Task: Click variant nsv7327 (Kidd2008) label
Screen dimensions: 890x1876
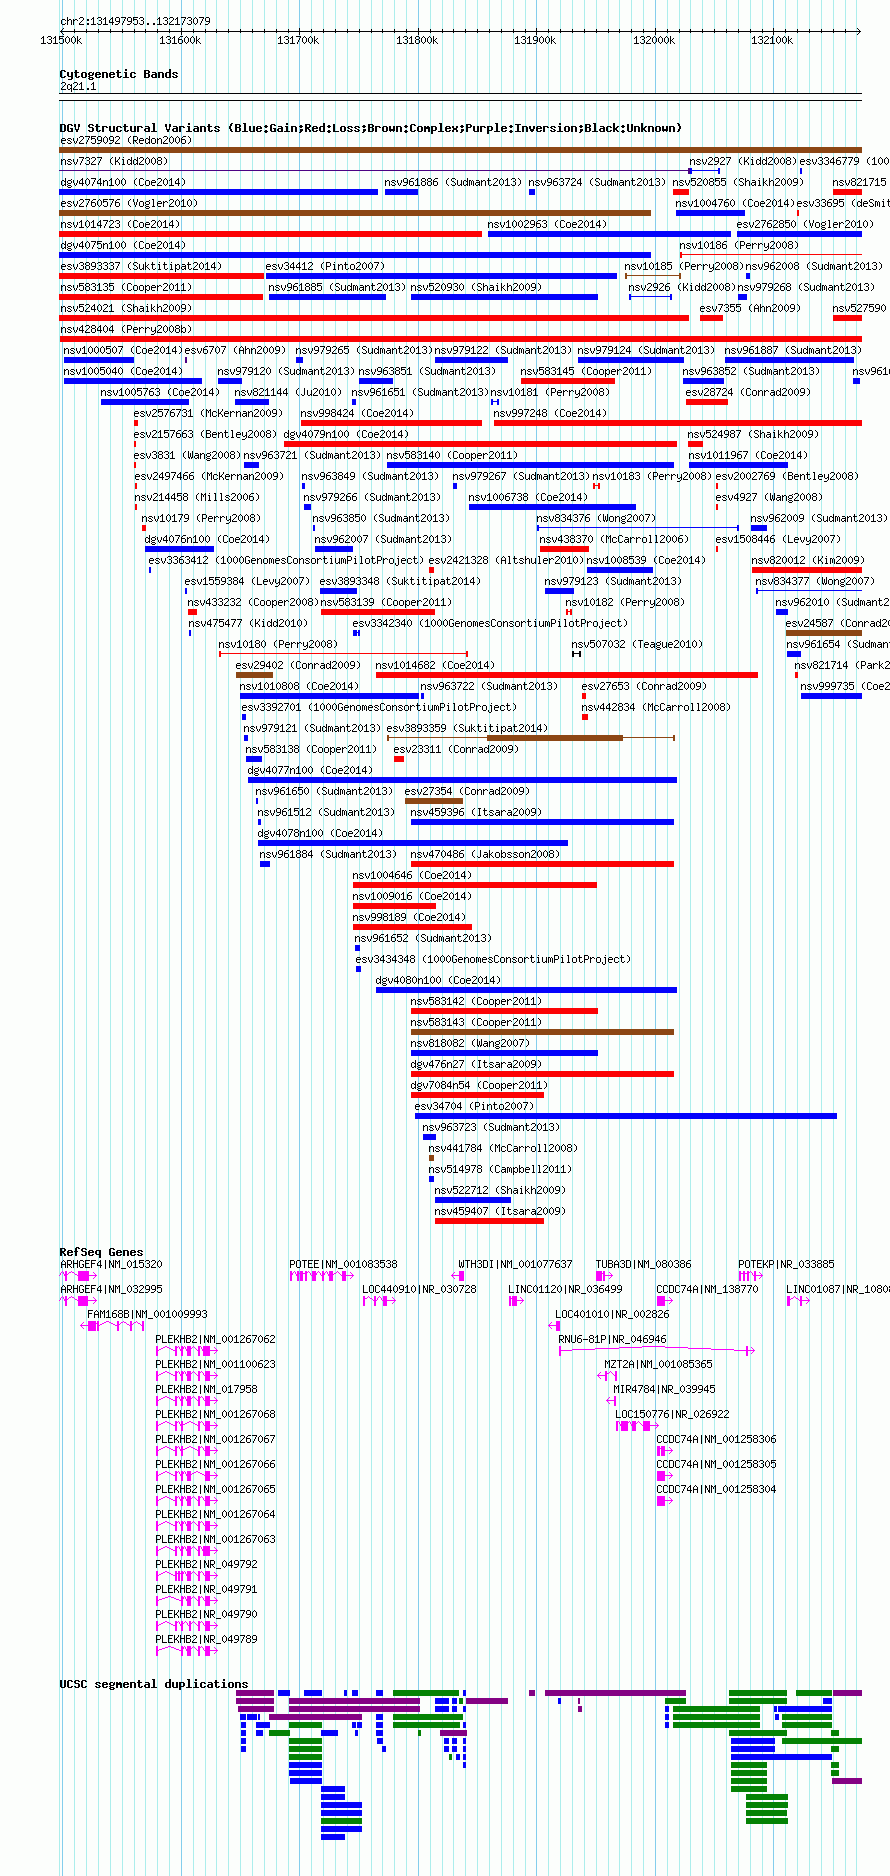Action: coord(114,161)
